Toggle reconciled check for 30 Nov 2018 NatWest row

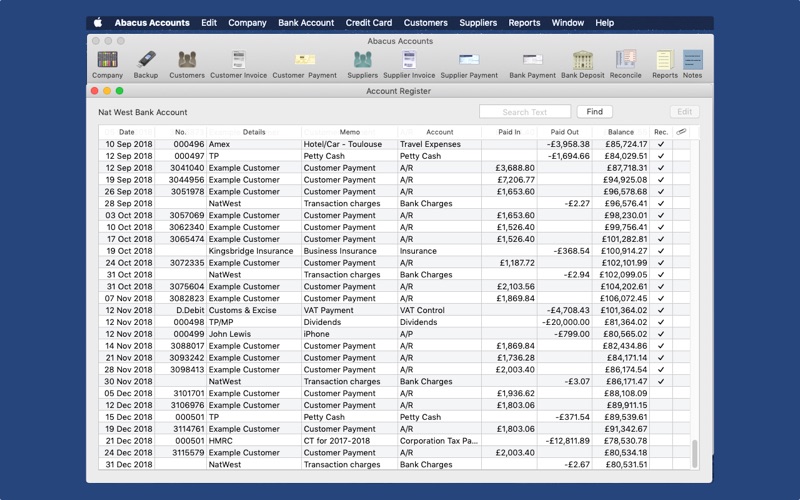click(x=661, y=381)
